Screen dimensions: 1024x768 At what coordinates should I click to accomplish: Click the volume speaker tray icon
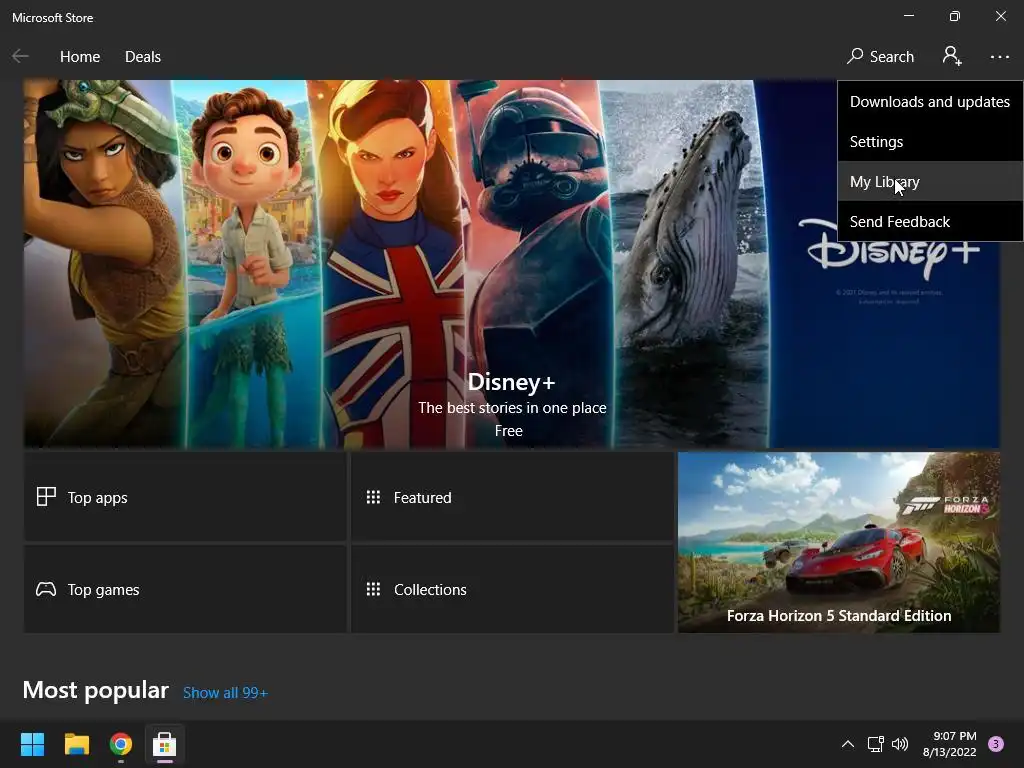coord(900,744)
